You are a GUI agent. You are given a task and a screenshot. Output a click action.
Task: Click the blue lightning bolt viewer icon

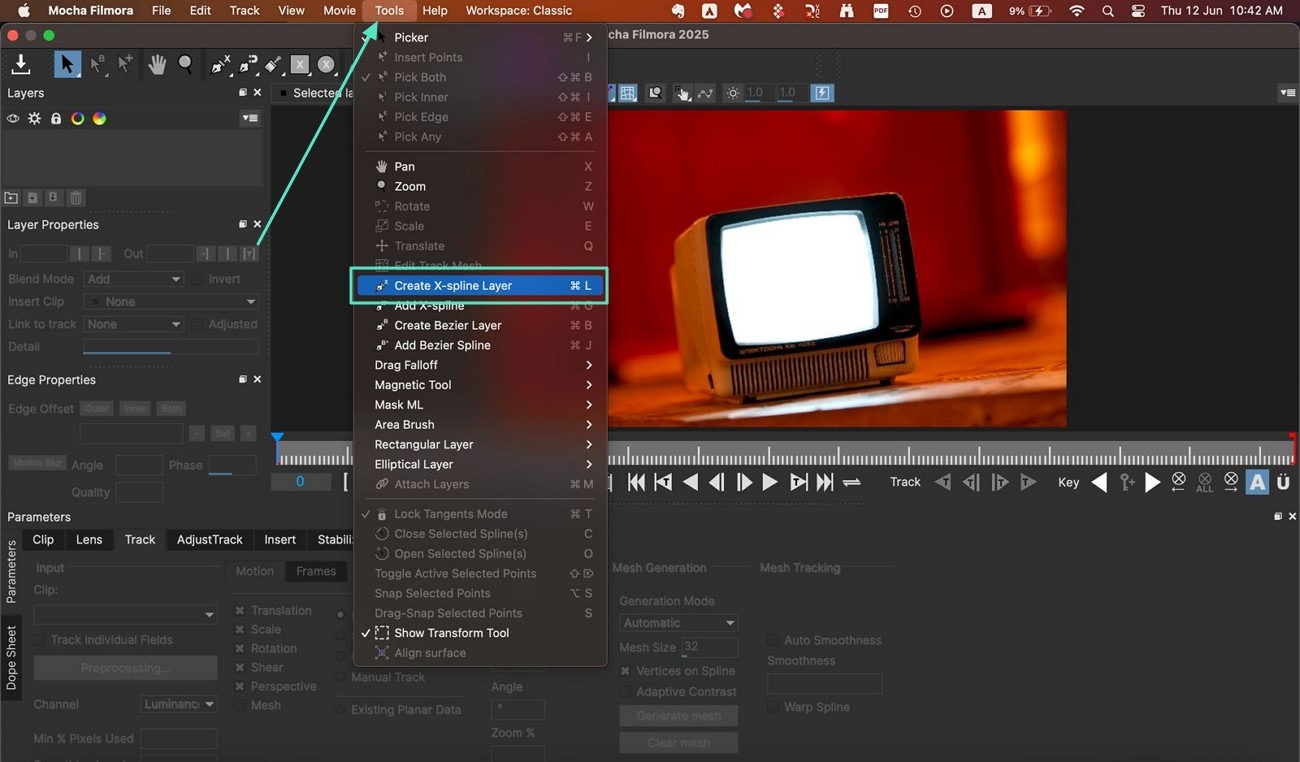822,93
